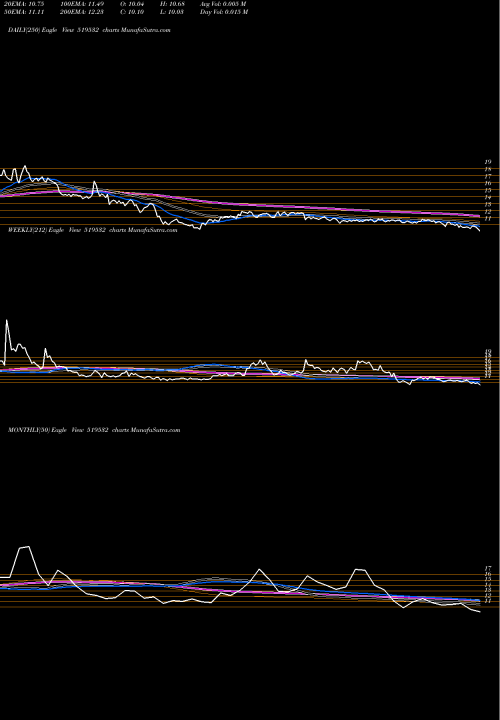Click the WEEKLY(212) Eagle View chart title
Viewport: 500px width, 720px height.
(x=92, y=230)
